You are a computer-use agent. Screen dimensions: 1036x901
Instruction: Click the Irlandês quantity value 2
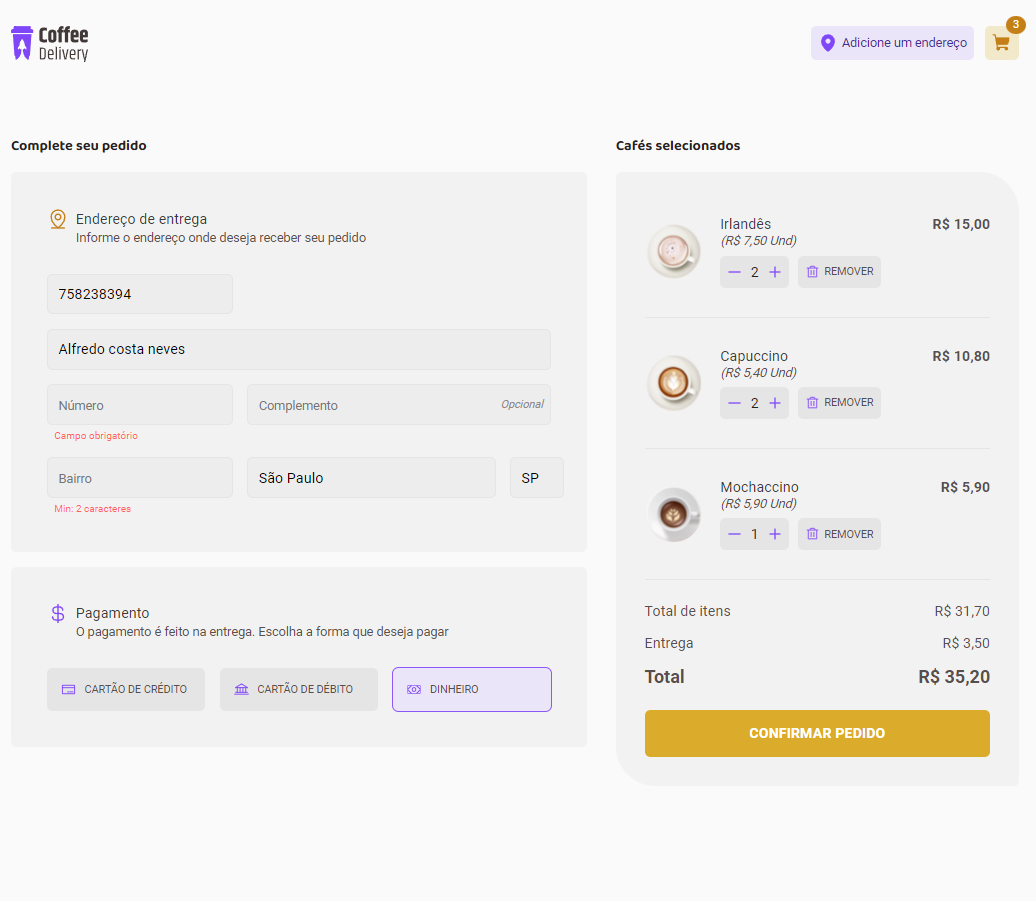click(755, 272)
